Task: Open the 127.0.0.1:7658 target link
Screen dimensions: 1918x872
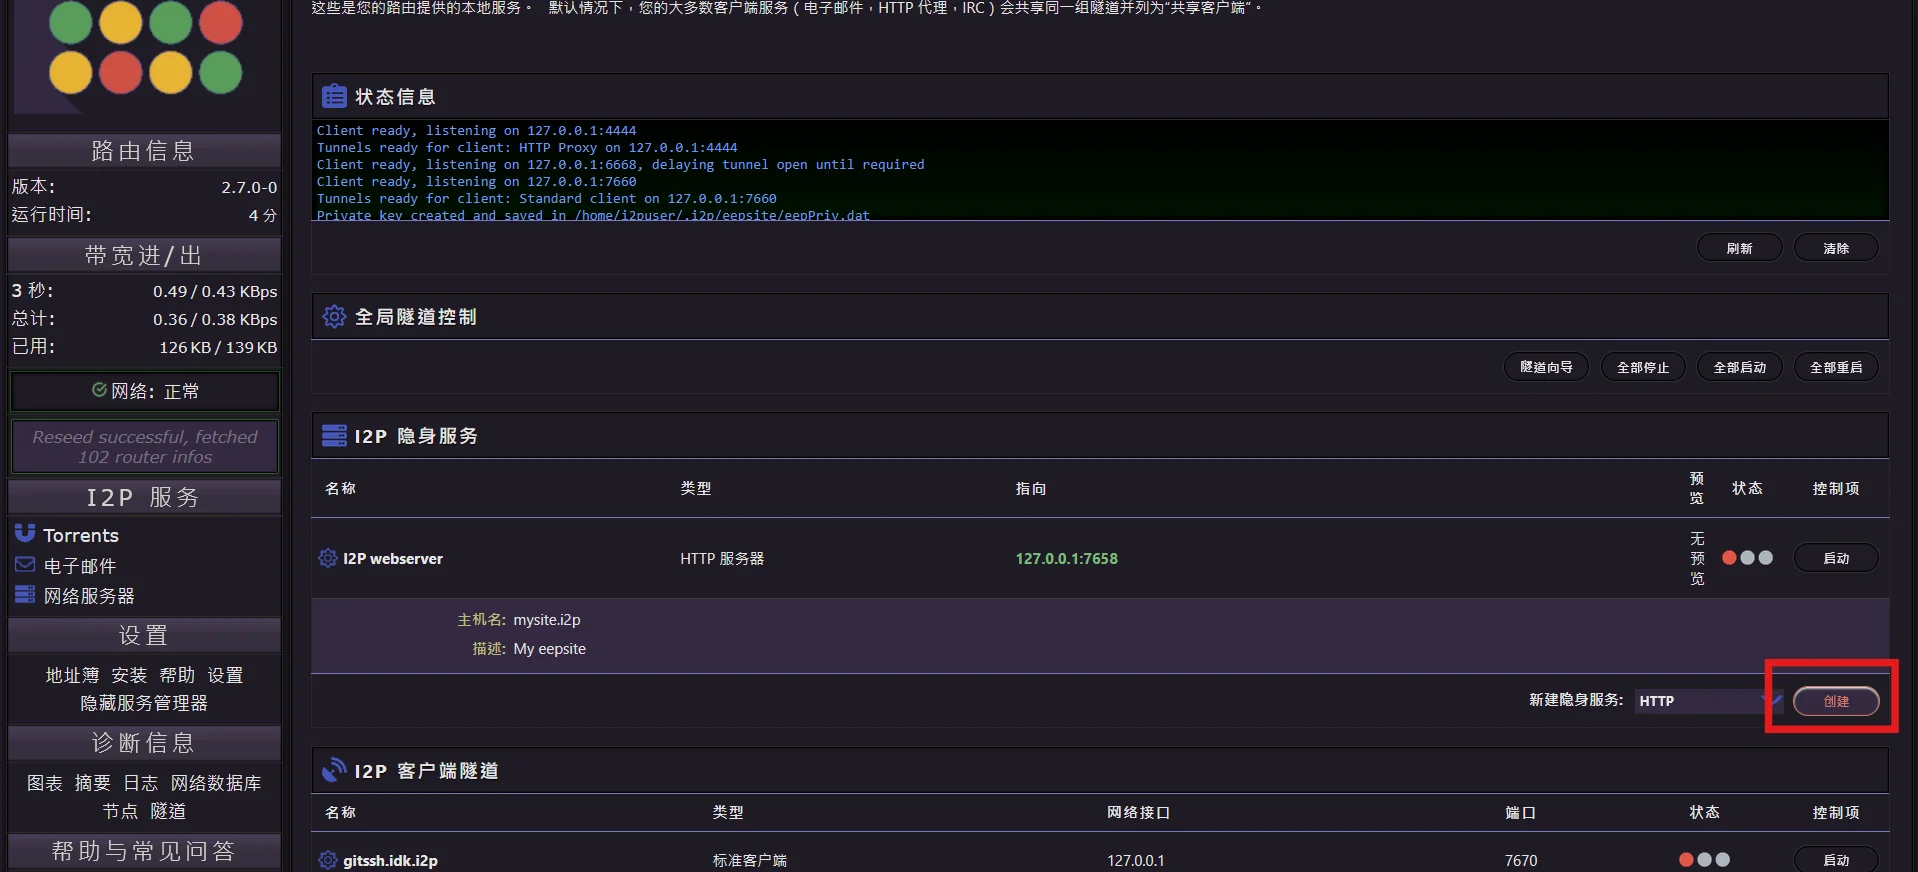Action: [x=1066, y=558]
